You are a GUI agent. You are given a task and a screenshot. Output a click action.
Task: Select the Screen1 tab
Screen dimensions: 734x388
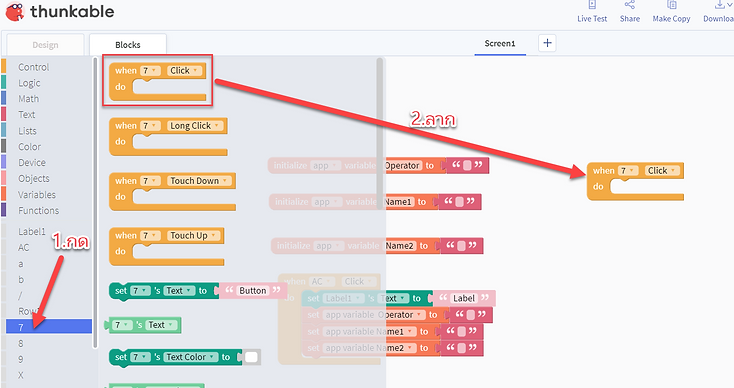(499, 44)
